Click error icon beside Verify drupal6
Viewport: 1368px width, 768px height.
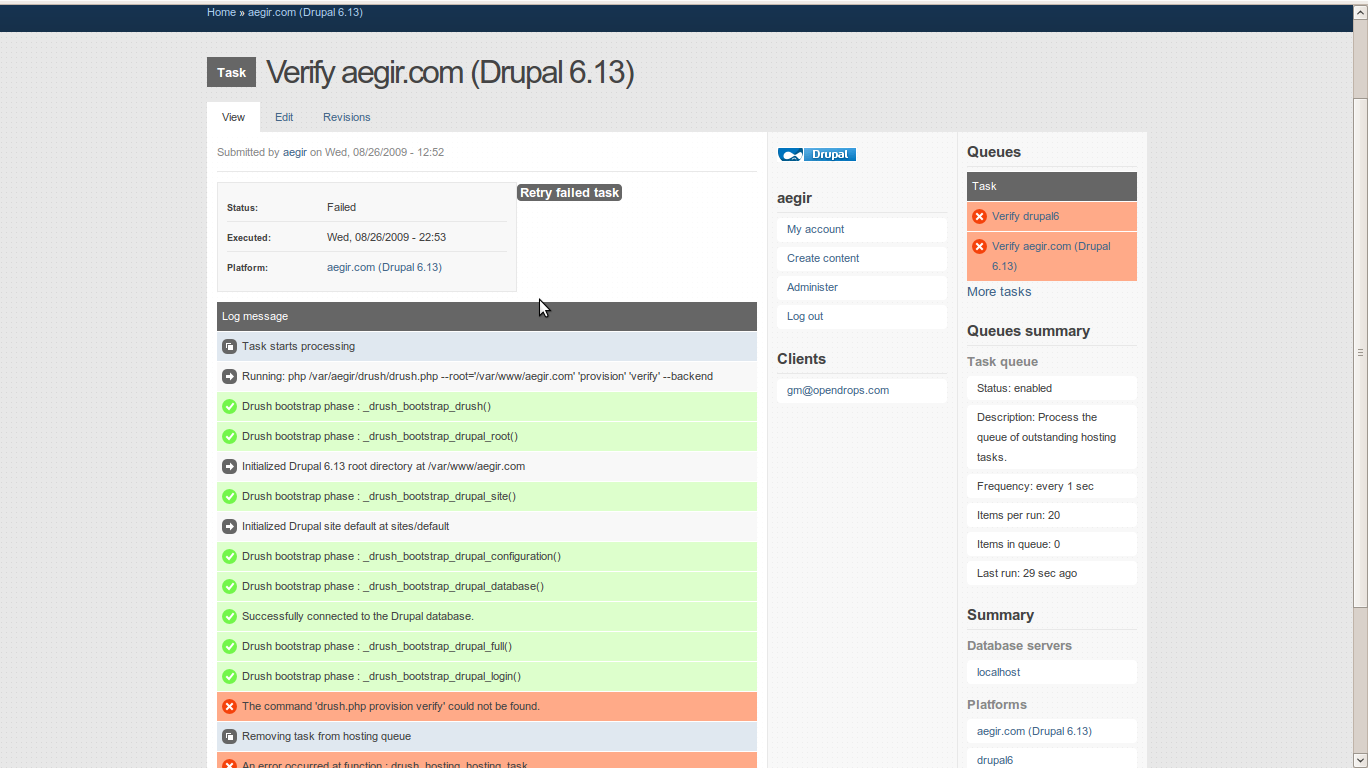pos(979,217)
